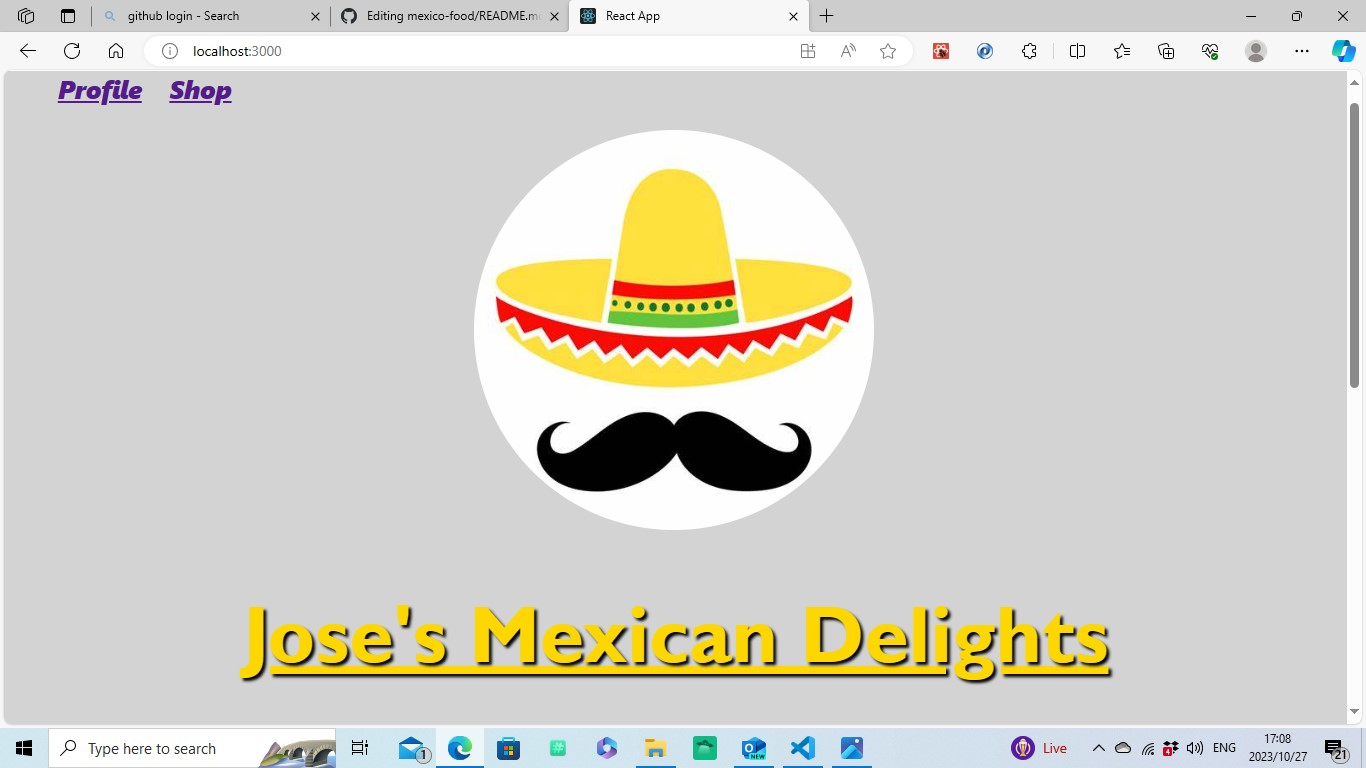
Task: Open File Explorer from the taskbar
Action: (x=655, y=748)
